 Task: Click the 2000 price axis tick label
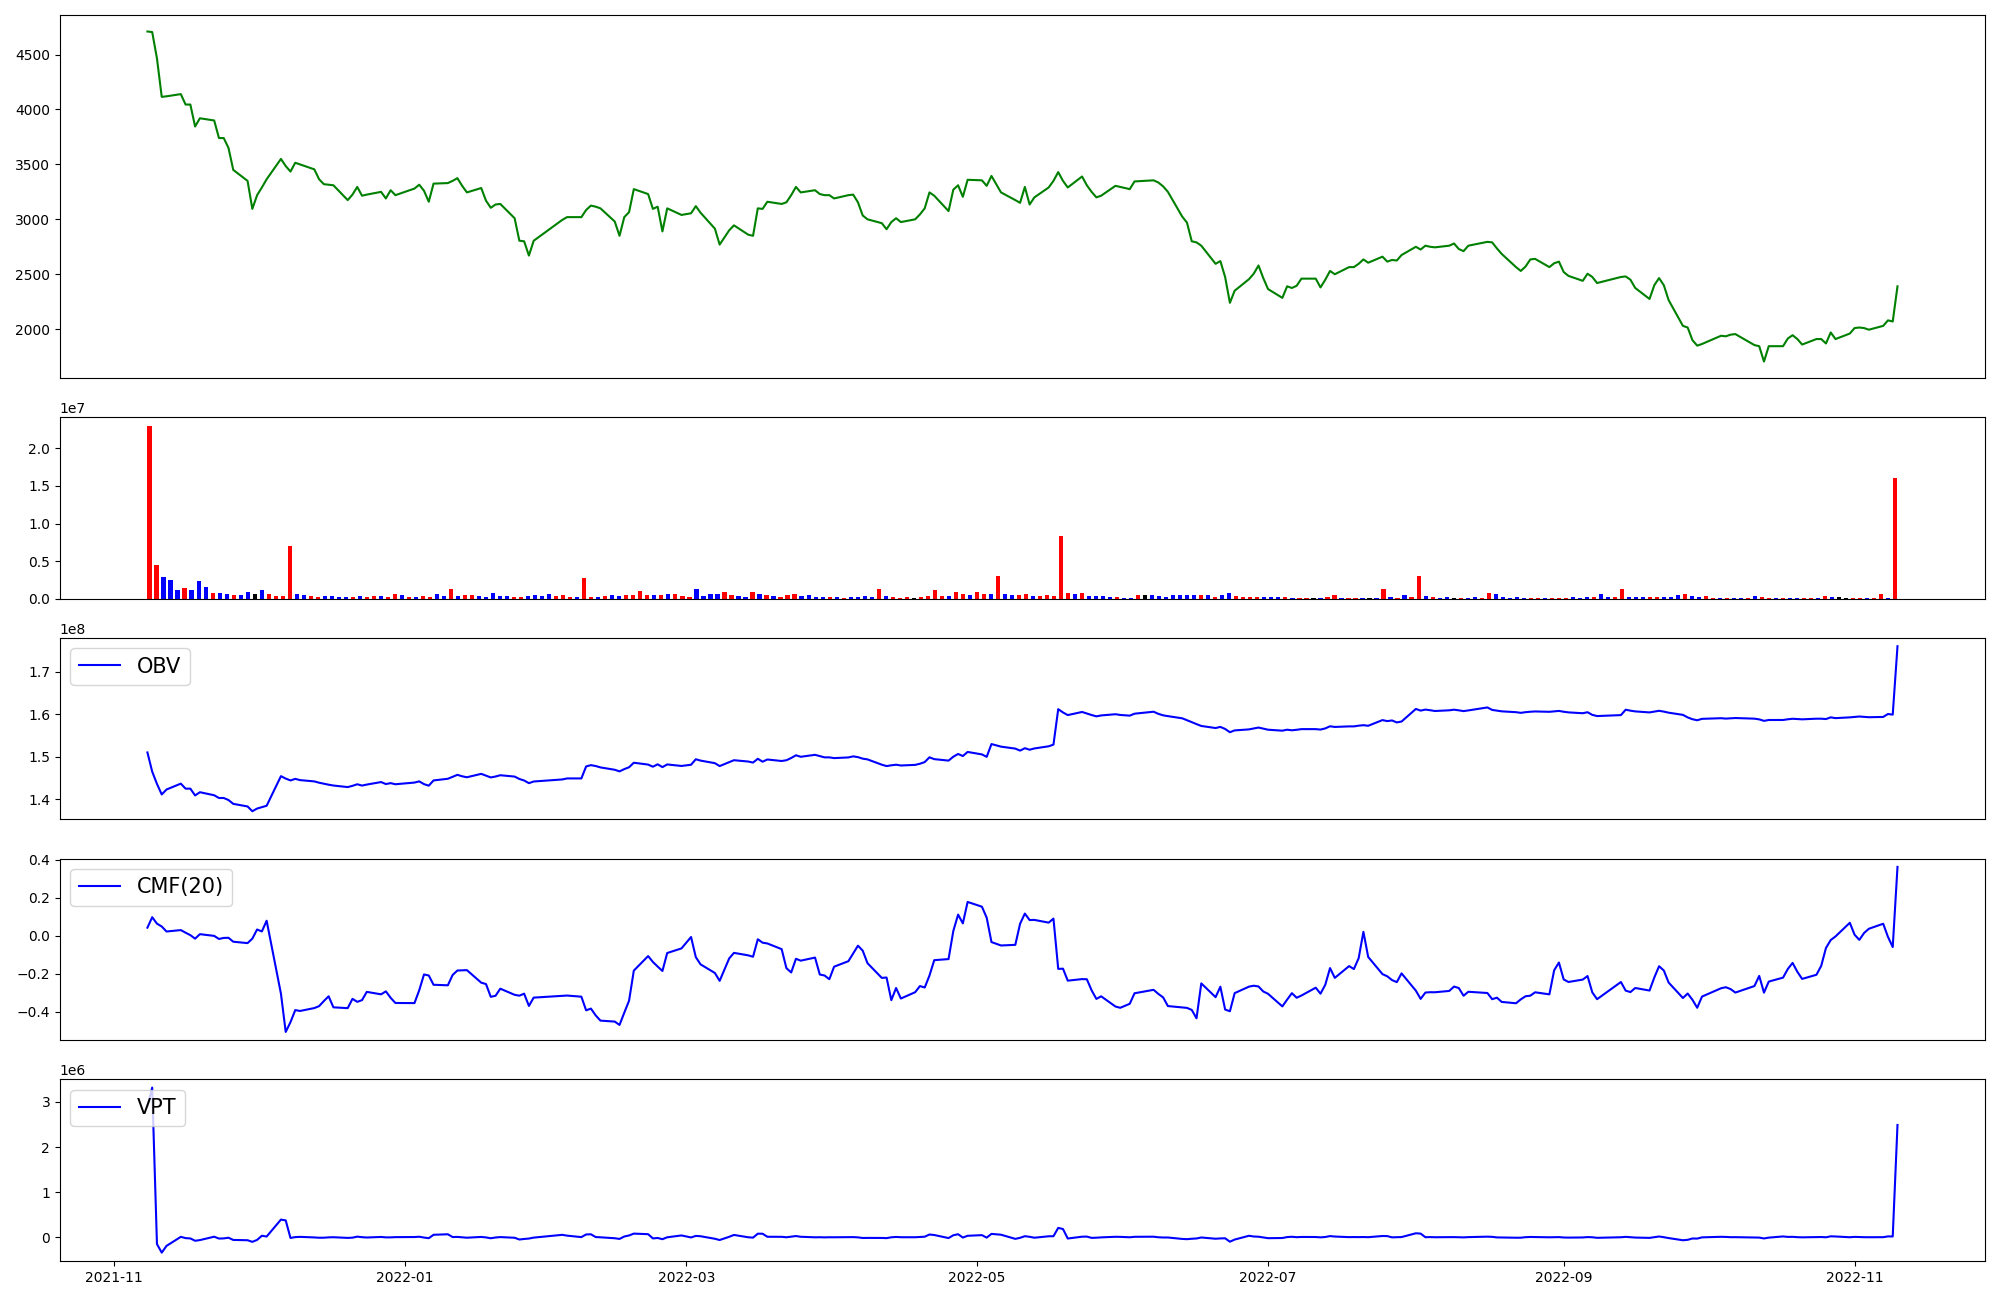[33, 330]
